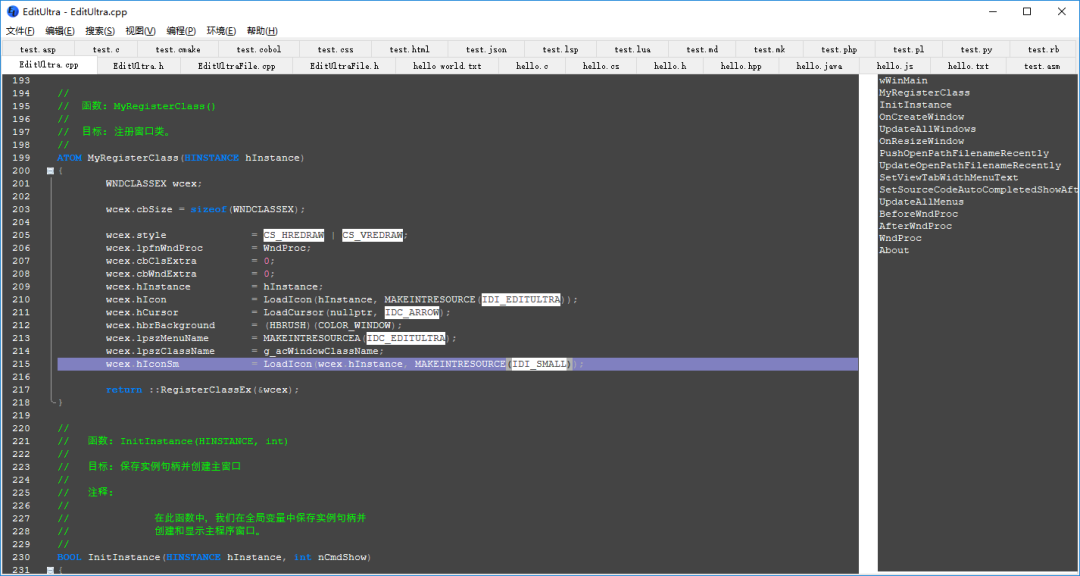Select the hello world.txt tab
This screenshot has height=576, width=1080.
(x=448, y=66)
